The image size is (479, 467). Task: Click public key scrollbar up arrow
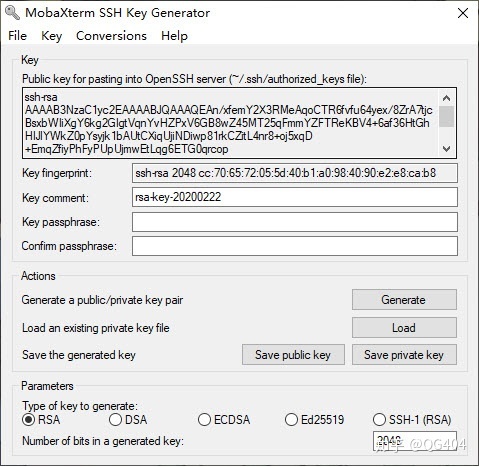pos(447,98)
